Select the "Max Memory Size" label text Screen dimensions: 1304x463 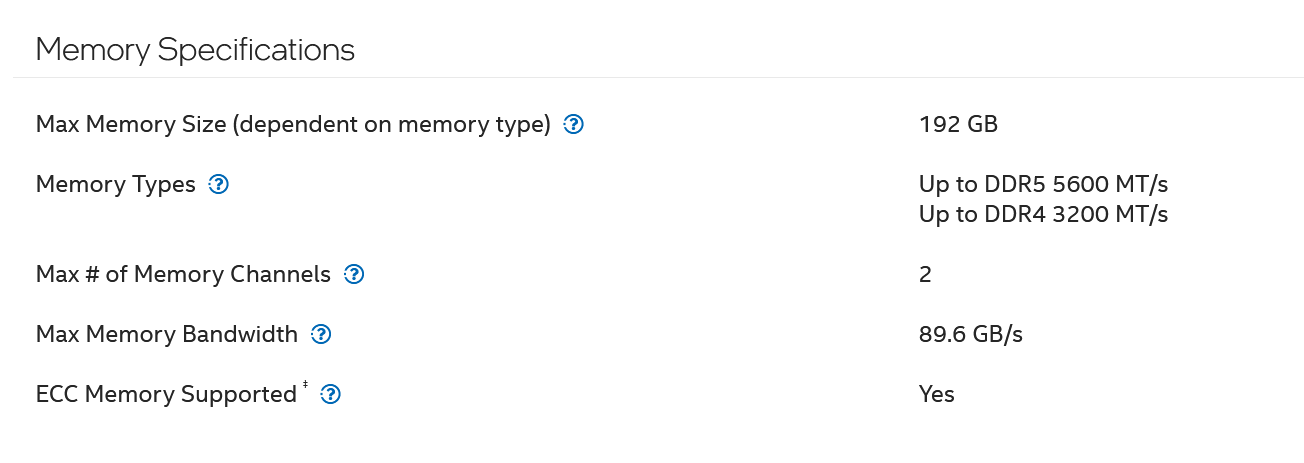pyautogui.click(x=127, y=125)
